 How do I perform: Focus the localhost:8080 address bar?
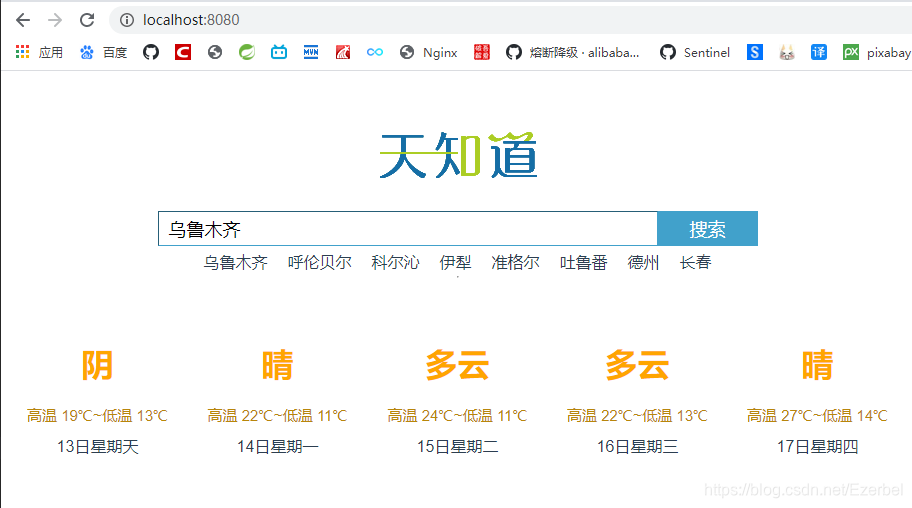[x=512, y=20]
